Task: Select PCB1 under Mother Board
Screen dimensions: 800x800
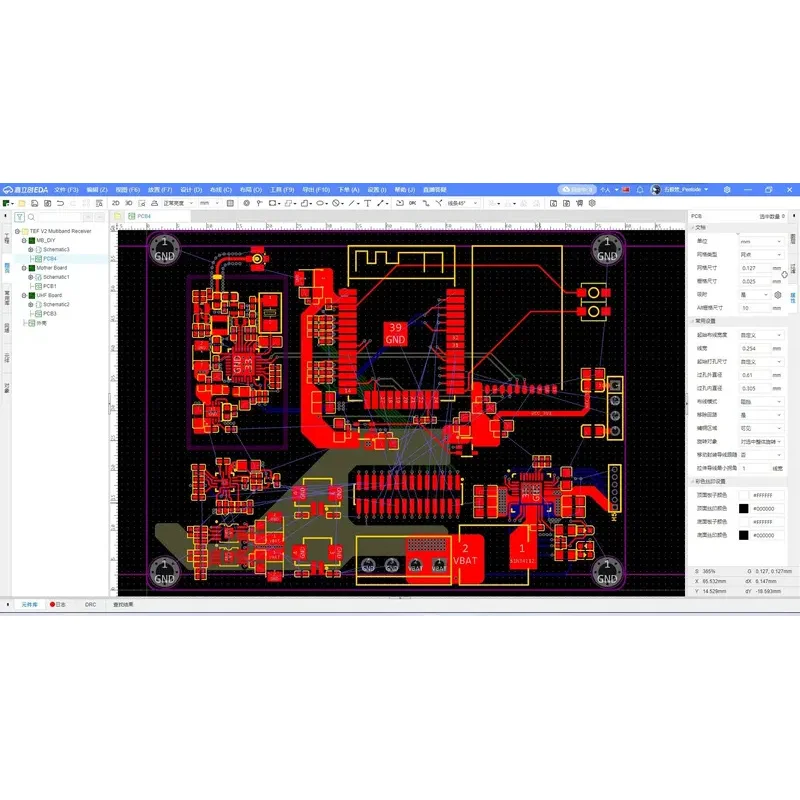Action: click(49, 286)
